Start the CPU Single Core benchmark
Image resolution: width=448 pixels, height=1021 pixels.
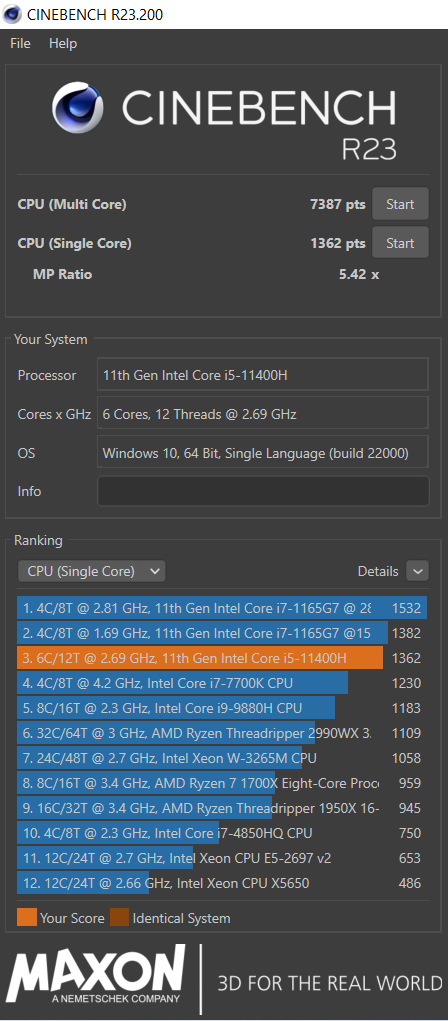pos(400,243)
